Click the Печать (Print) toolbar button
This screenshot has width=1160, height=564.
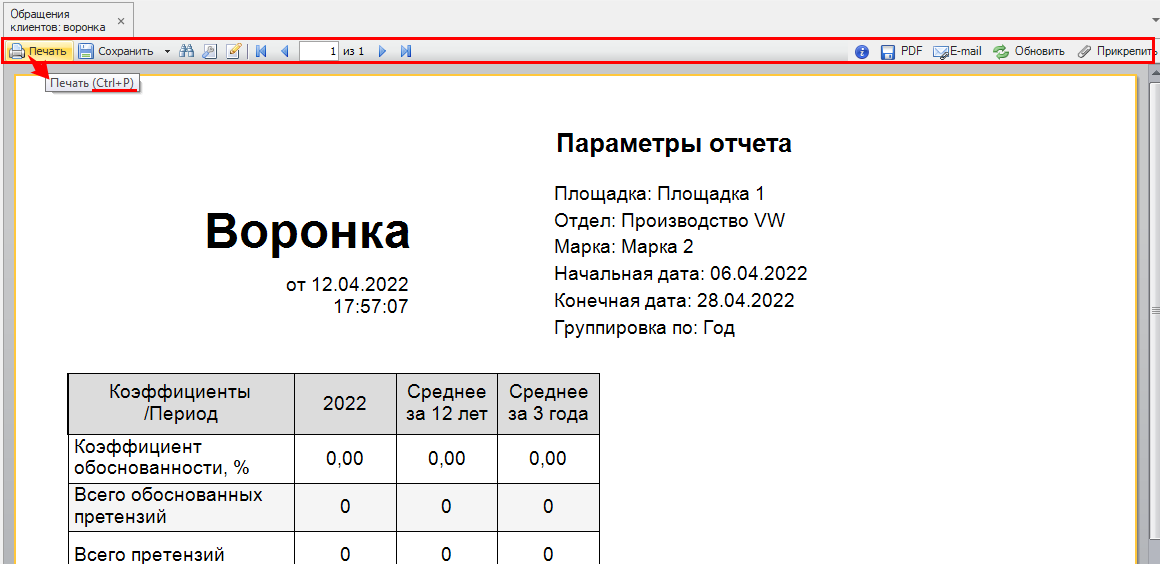38,51
